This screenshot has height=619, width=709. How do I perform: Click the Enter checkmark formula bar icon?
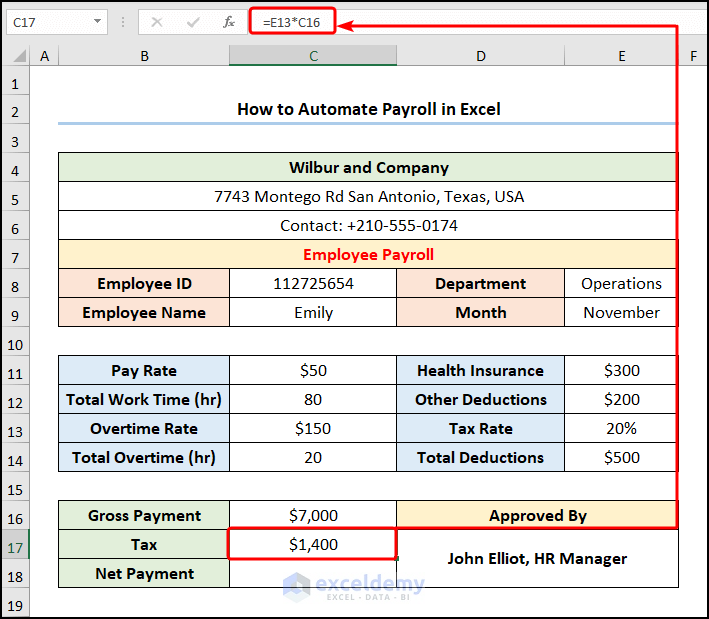pos(193,22)
